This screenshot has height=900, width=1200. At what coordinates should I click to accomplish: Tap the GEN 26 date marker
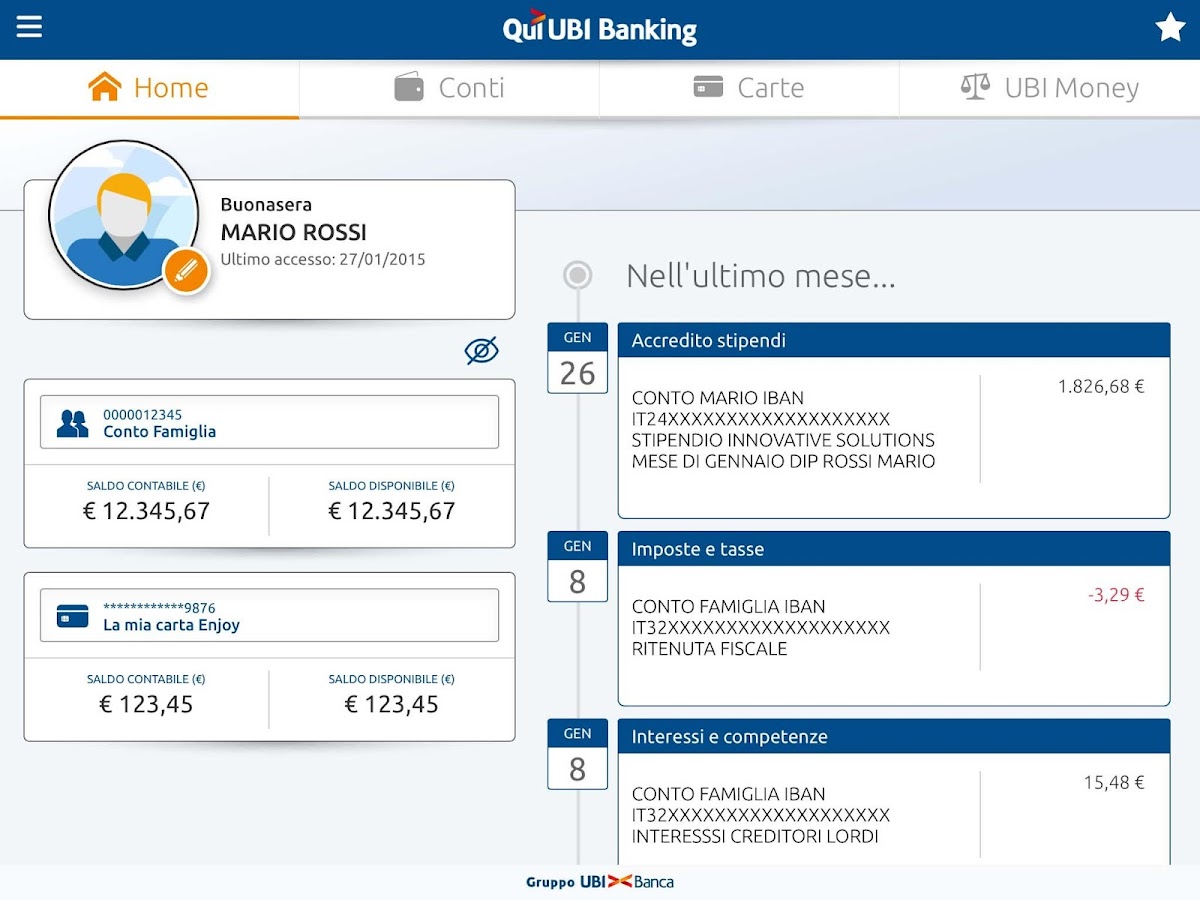tap(577, 358)
